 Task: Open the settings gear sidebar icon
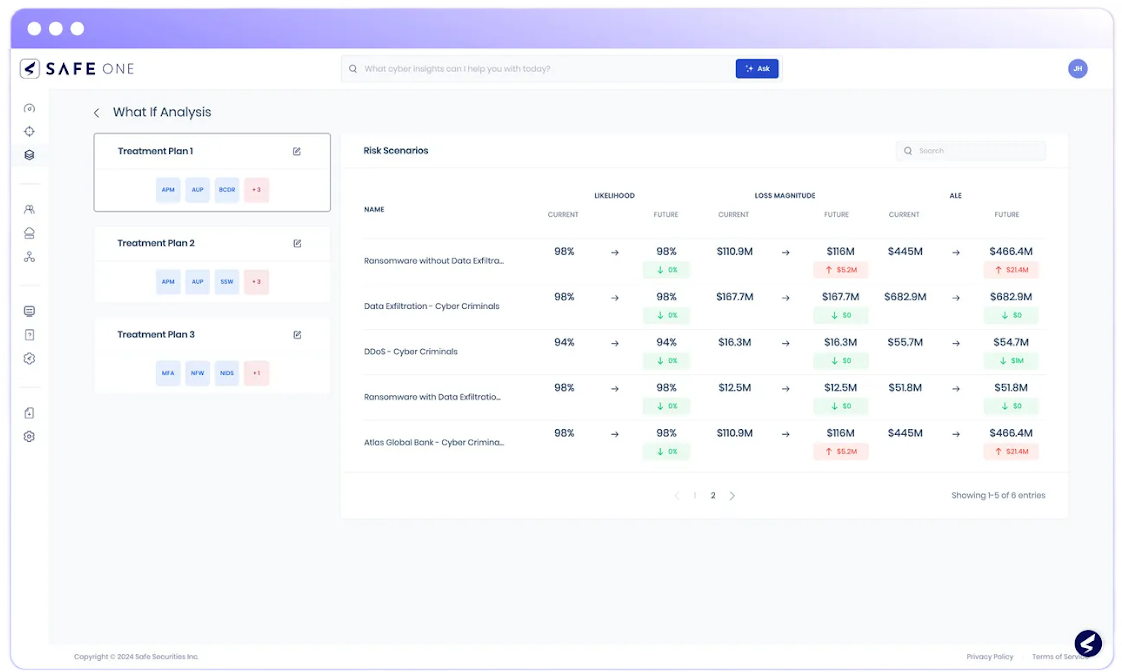click(29, 436)
